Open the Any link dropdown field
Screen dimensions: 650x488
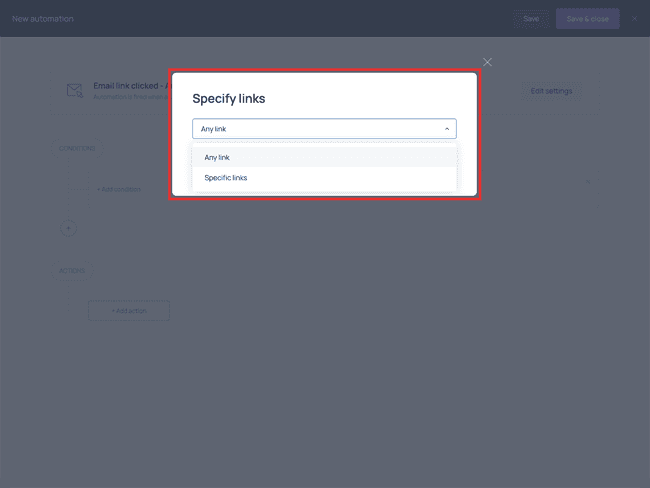click(324, 129)
